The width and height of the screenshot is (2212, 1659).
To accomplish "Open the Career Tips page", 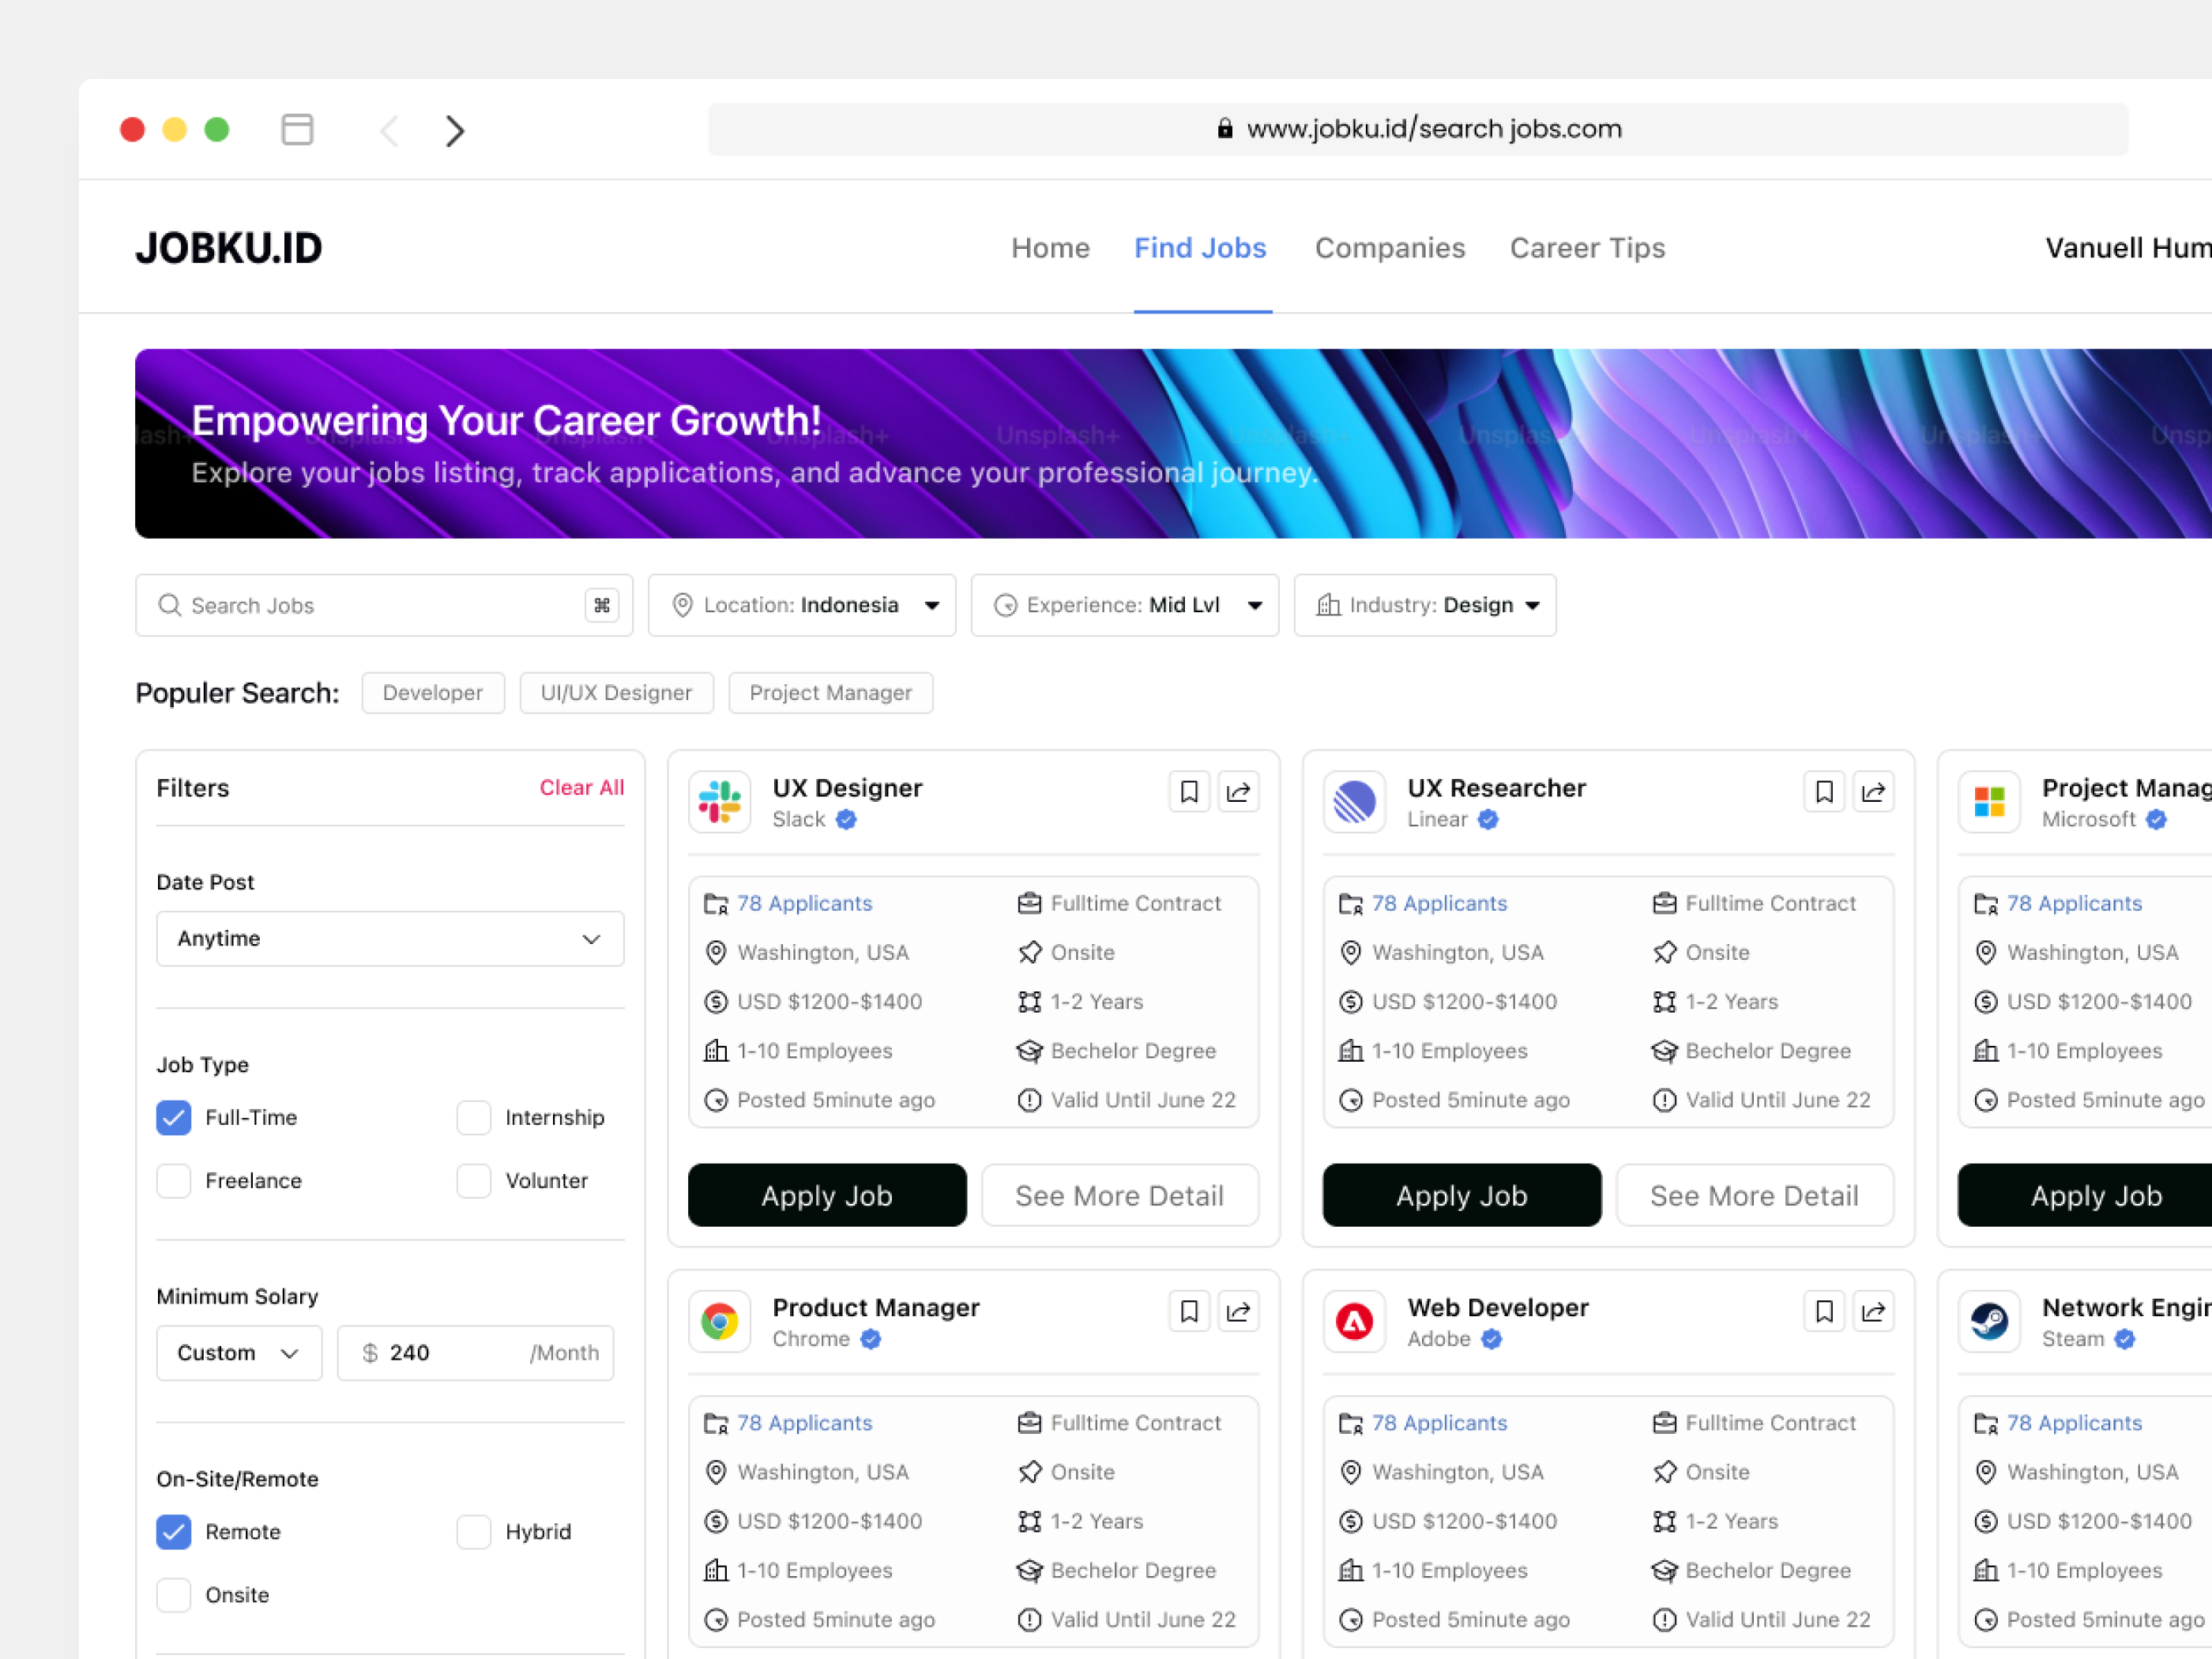I will (1587, 248).
